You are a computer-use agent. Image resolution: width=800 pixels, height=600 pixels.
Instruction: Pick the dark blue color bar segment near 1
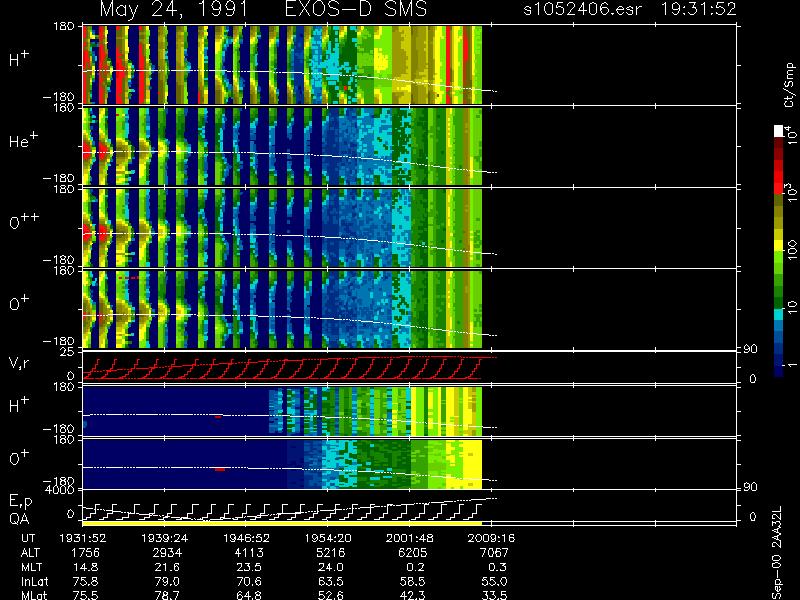779,366
